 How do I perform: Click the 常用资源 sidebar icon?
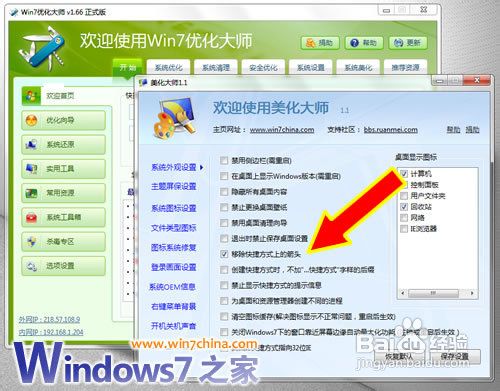tap(32, 193)
